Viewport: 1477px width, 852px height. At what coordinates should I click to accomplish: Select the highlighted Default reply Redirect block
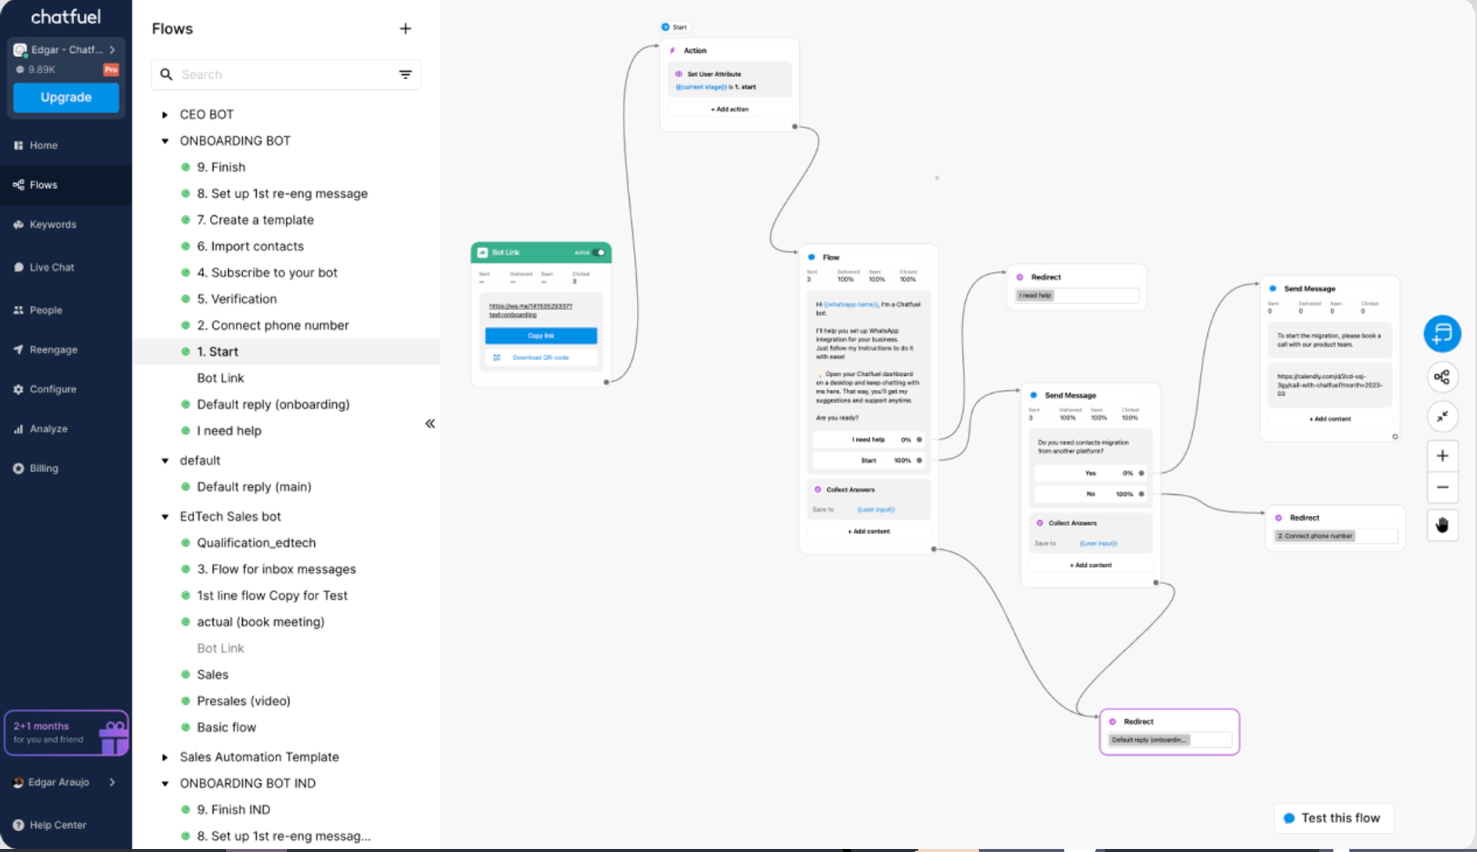1170,732
